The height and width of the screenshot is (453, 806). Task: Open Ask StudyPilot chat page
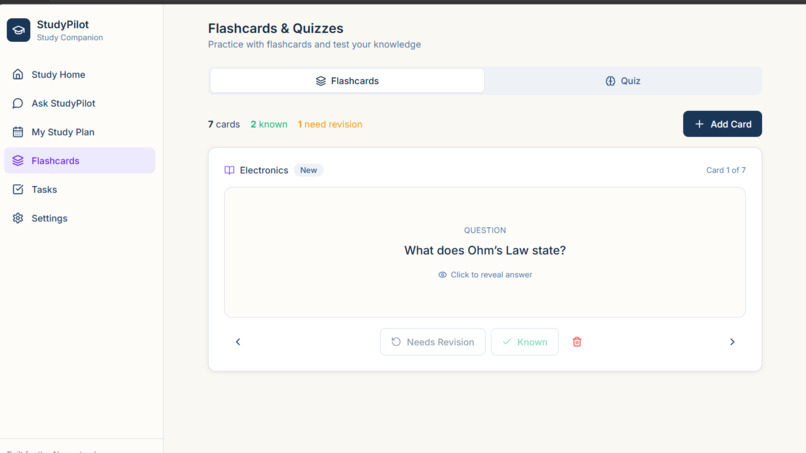pyautogui.click(x=80, y=103)
